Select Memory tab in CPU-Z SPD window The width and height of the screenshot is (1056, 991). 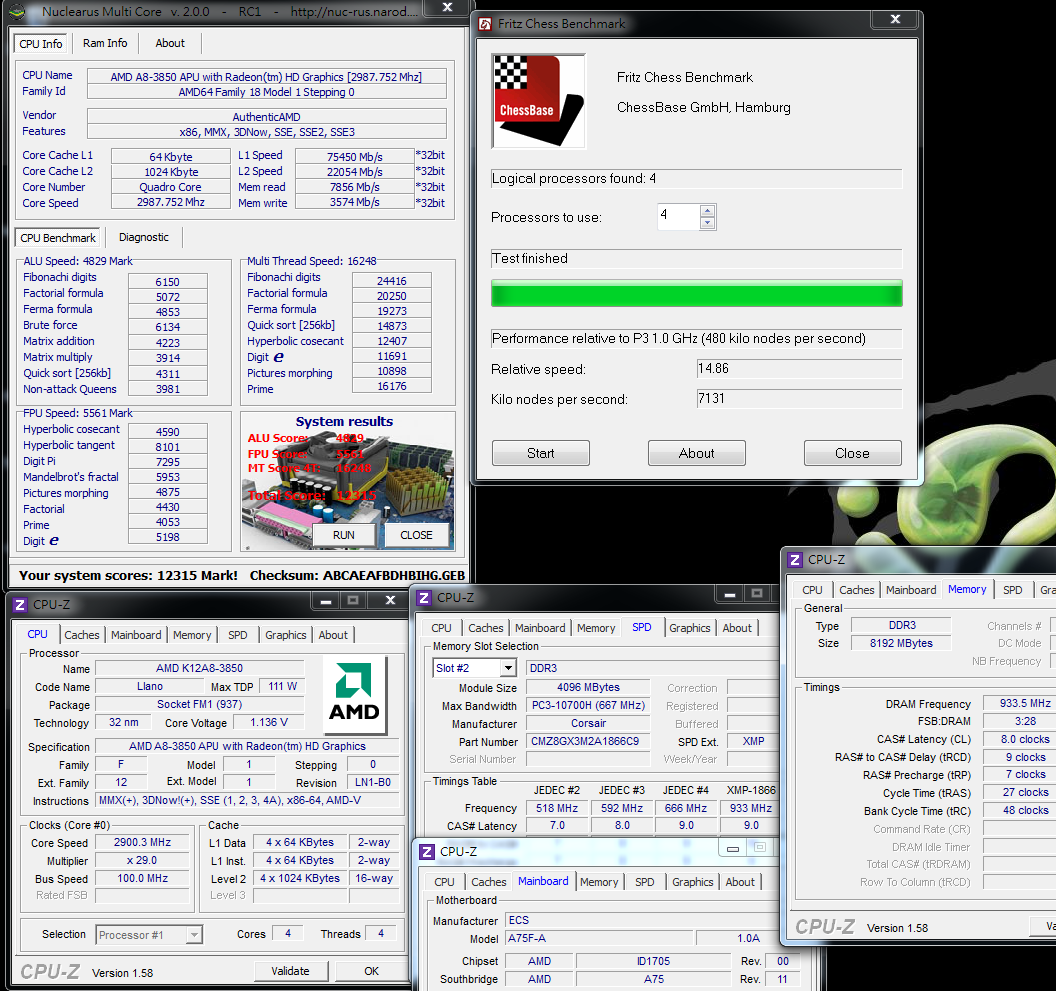(x=596, y=628)
